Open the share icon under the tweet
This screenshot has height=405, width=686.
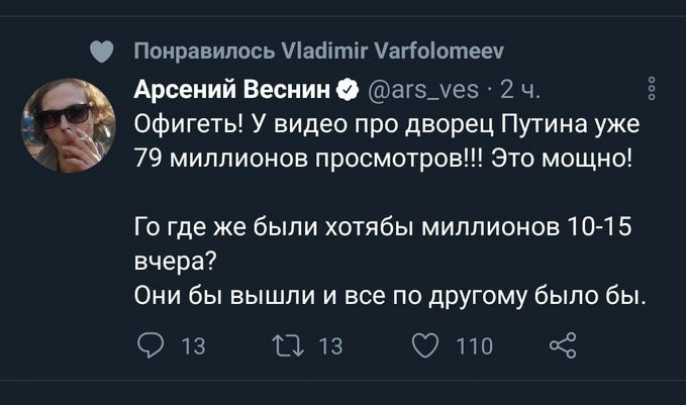(558, 346)
